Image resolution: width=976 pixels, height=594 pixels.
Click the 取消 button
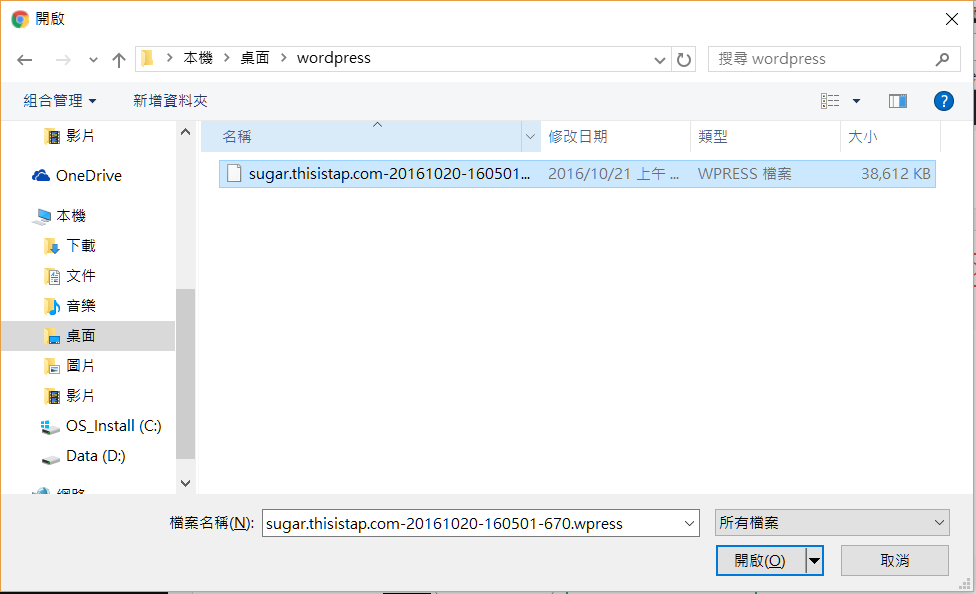[894, 561]
